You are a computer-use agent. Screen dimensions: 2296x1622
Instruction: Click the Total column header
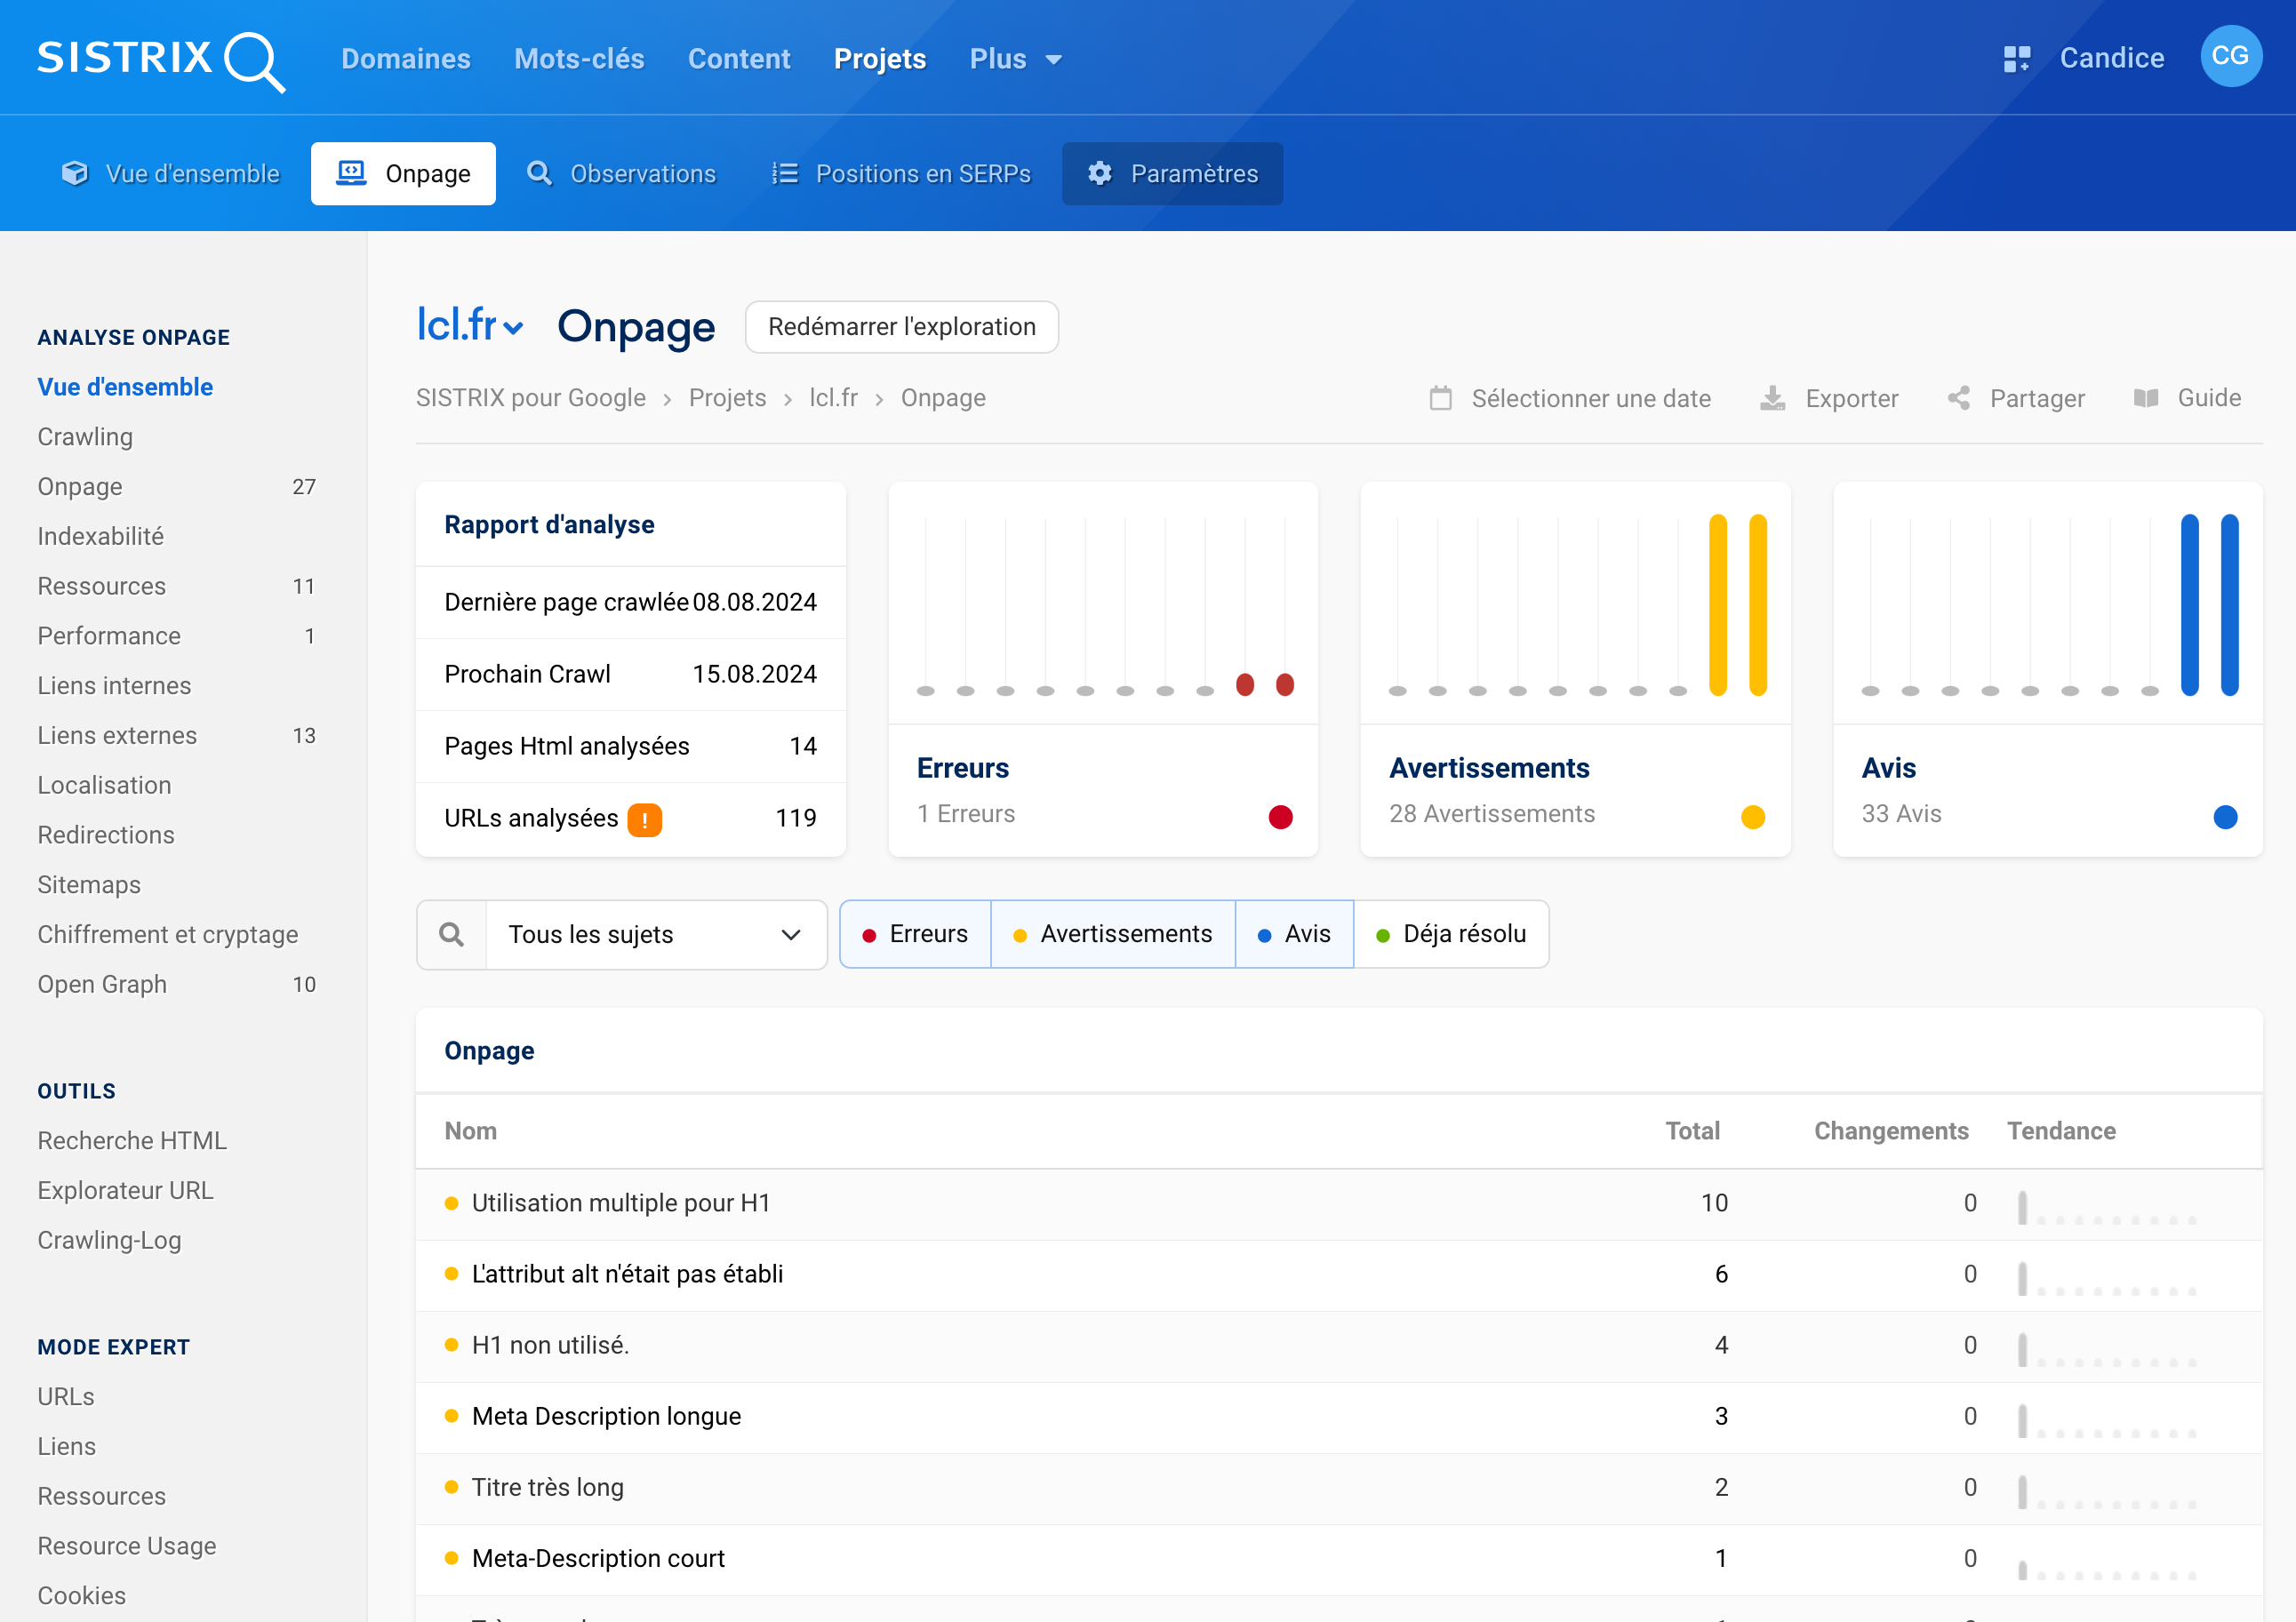(x=1692, y=1131)
